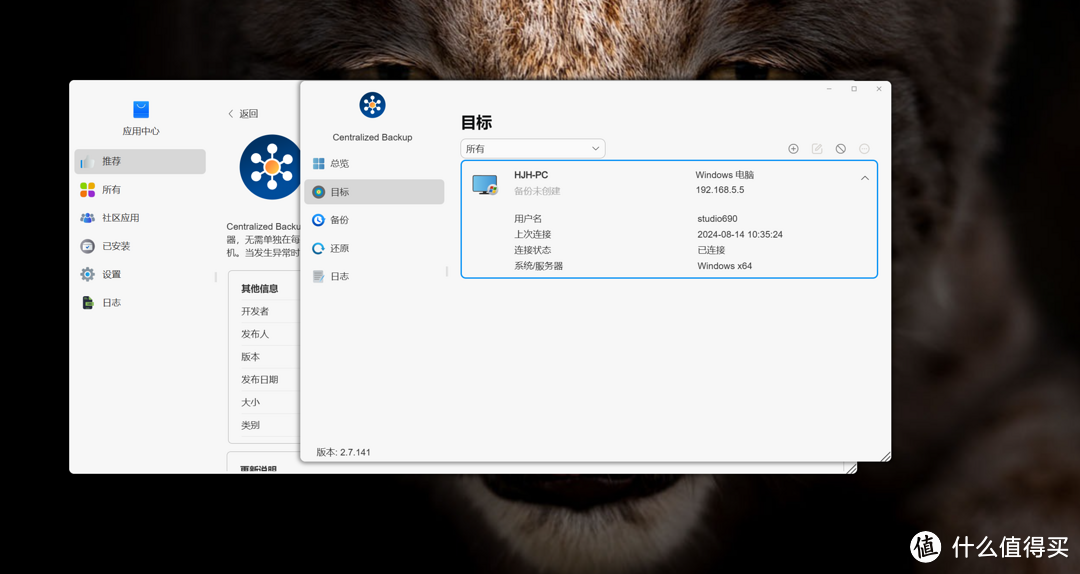This screenshot has width=1080, height=574.
Task: Click the HJH-PC computer monitor icon
Action: pyautogui.click(x=485, y=184)
